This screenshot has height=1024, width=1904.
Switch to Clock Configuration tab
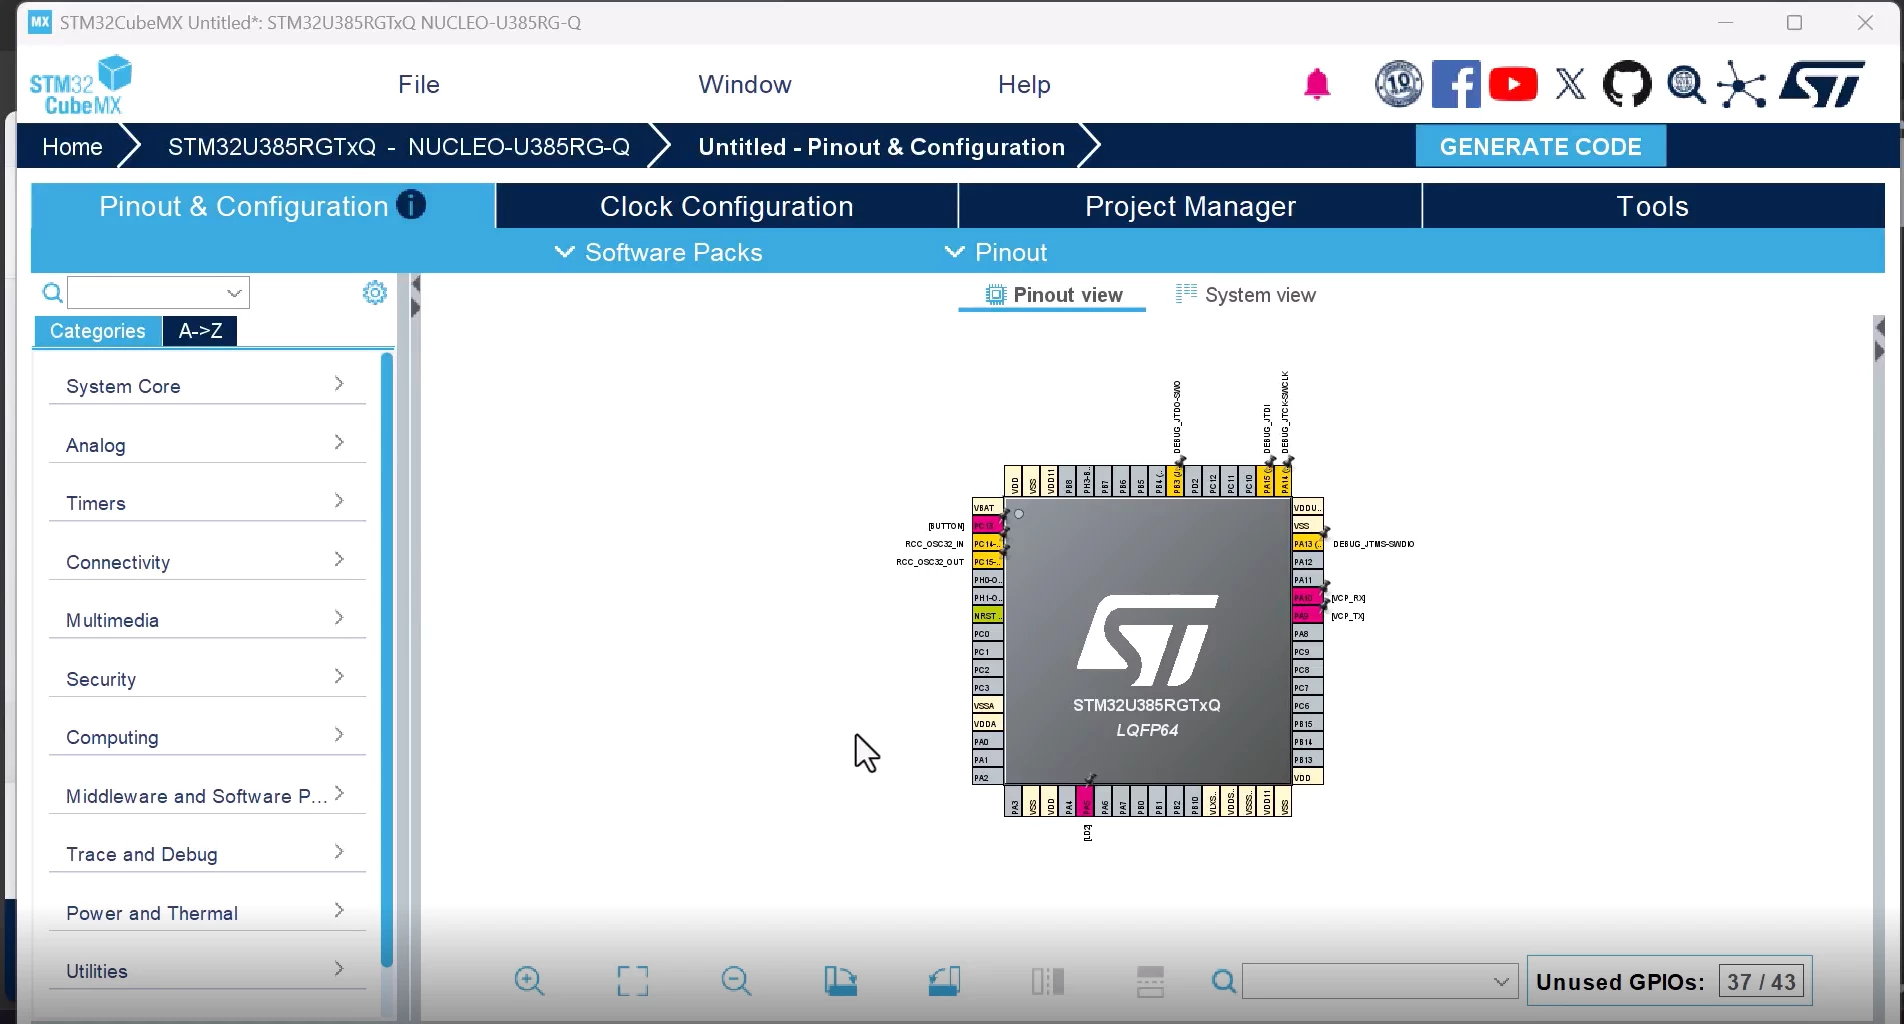pos(726,206)
